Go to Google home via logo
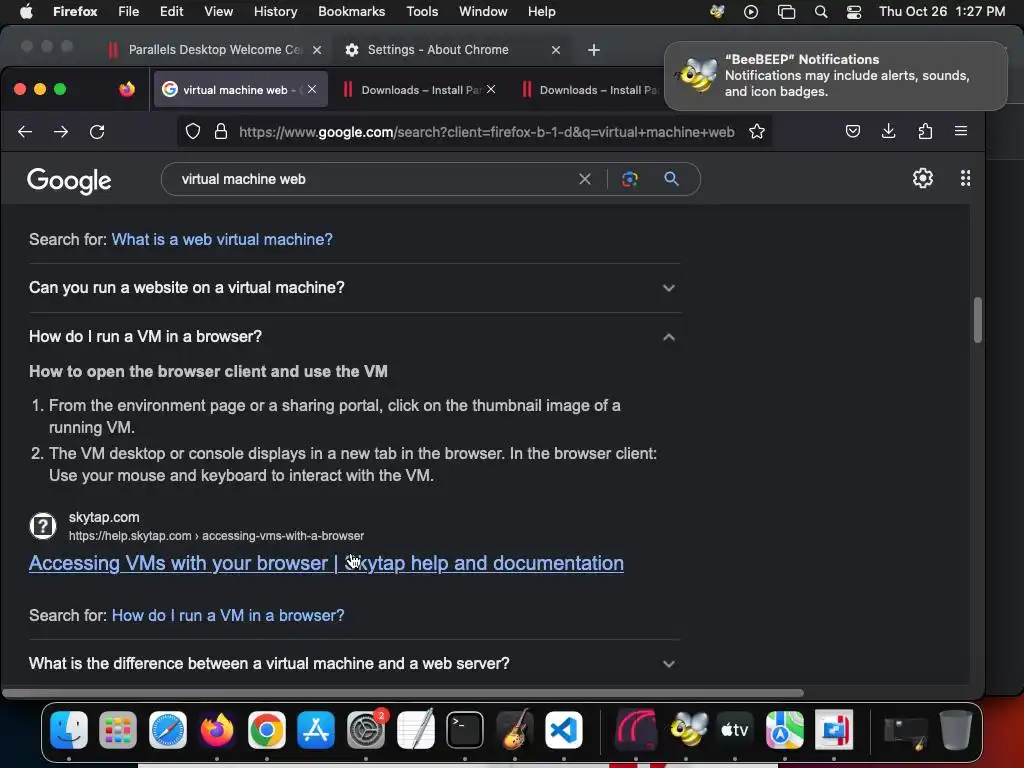Screen dimensions: 1024x768 pyautogui.click(x=69, y=181)
